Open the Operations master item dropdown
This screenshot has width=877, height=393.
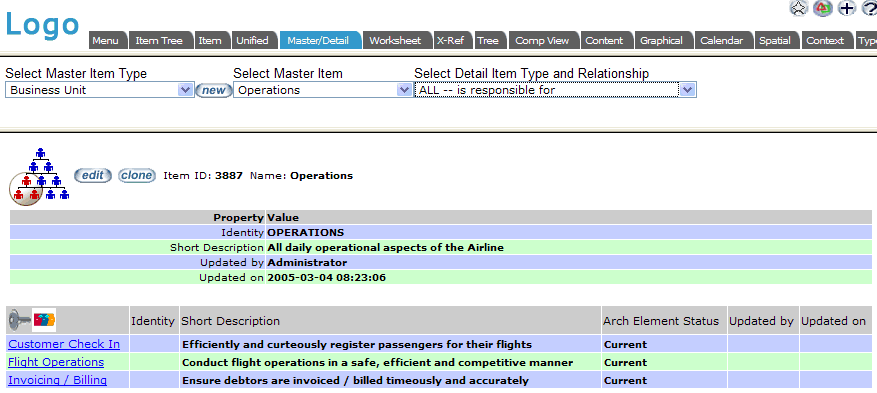pyautogui.click(x=322, y=90)
